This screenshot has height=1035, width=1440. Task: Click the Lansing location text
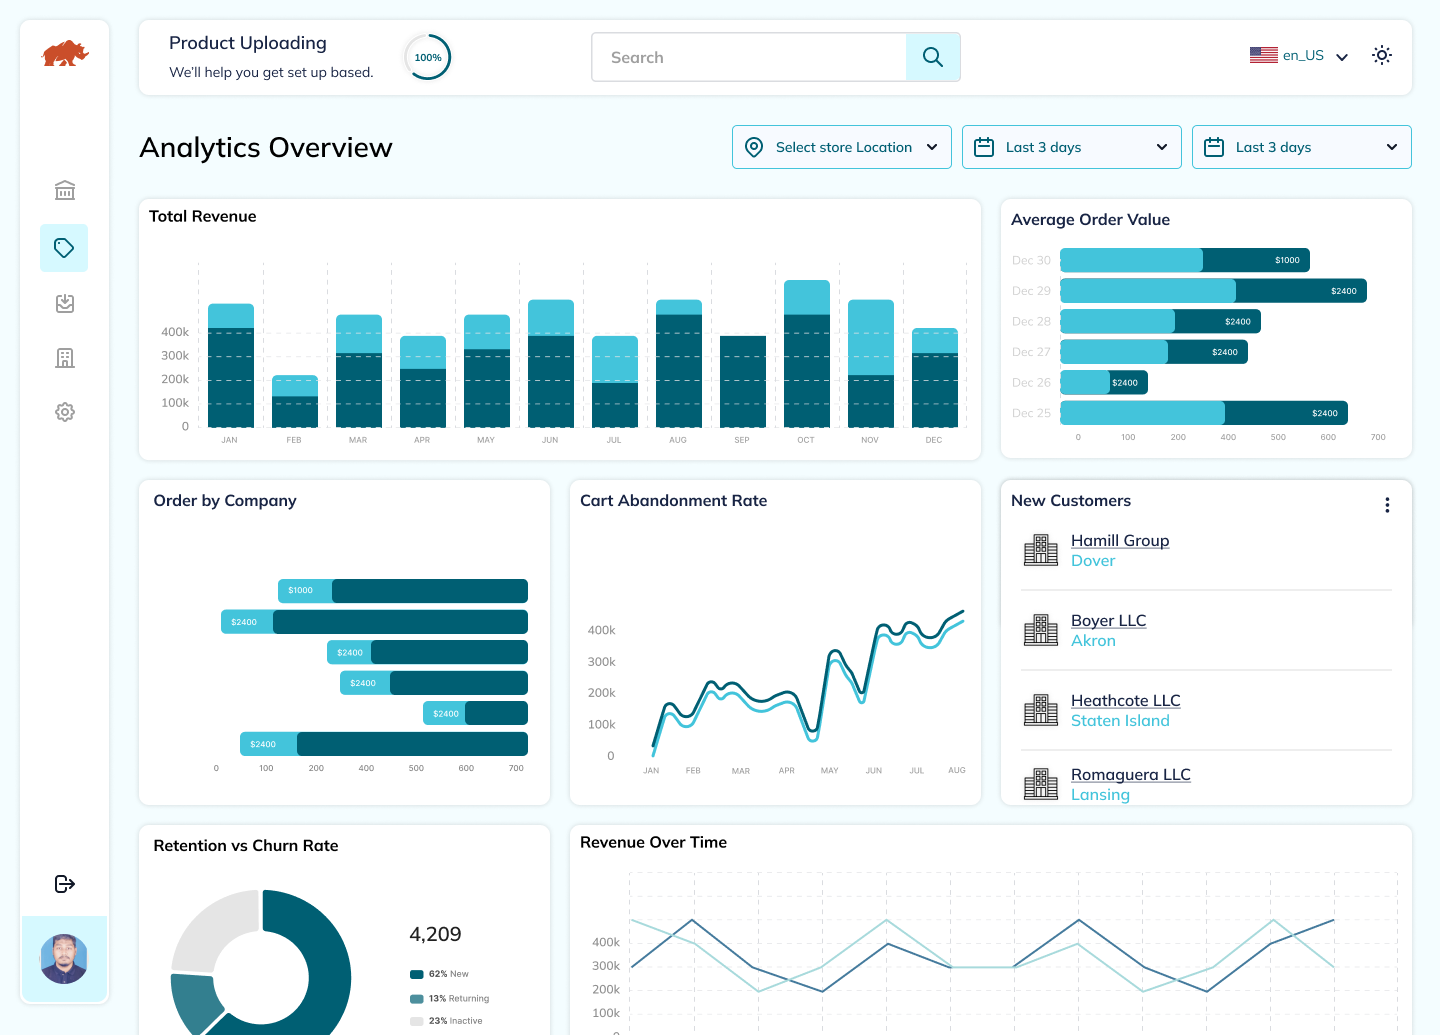(1100, 795)
